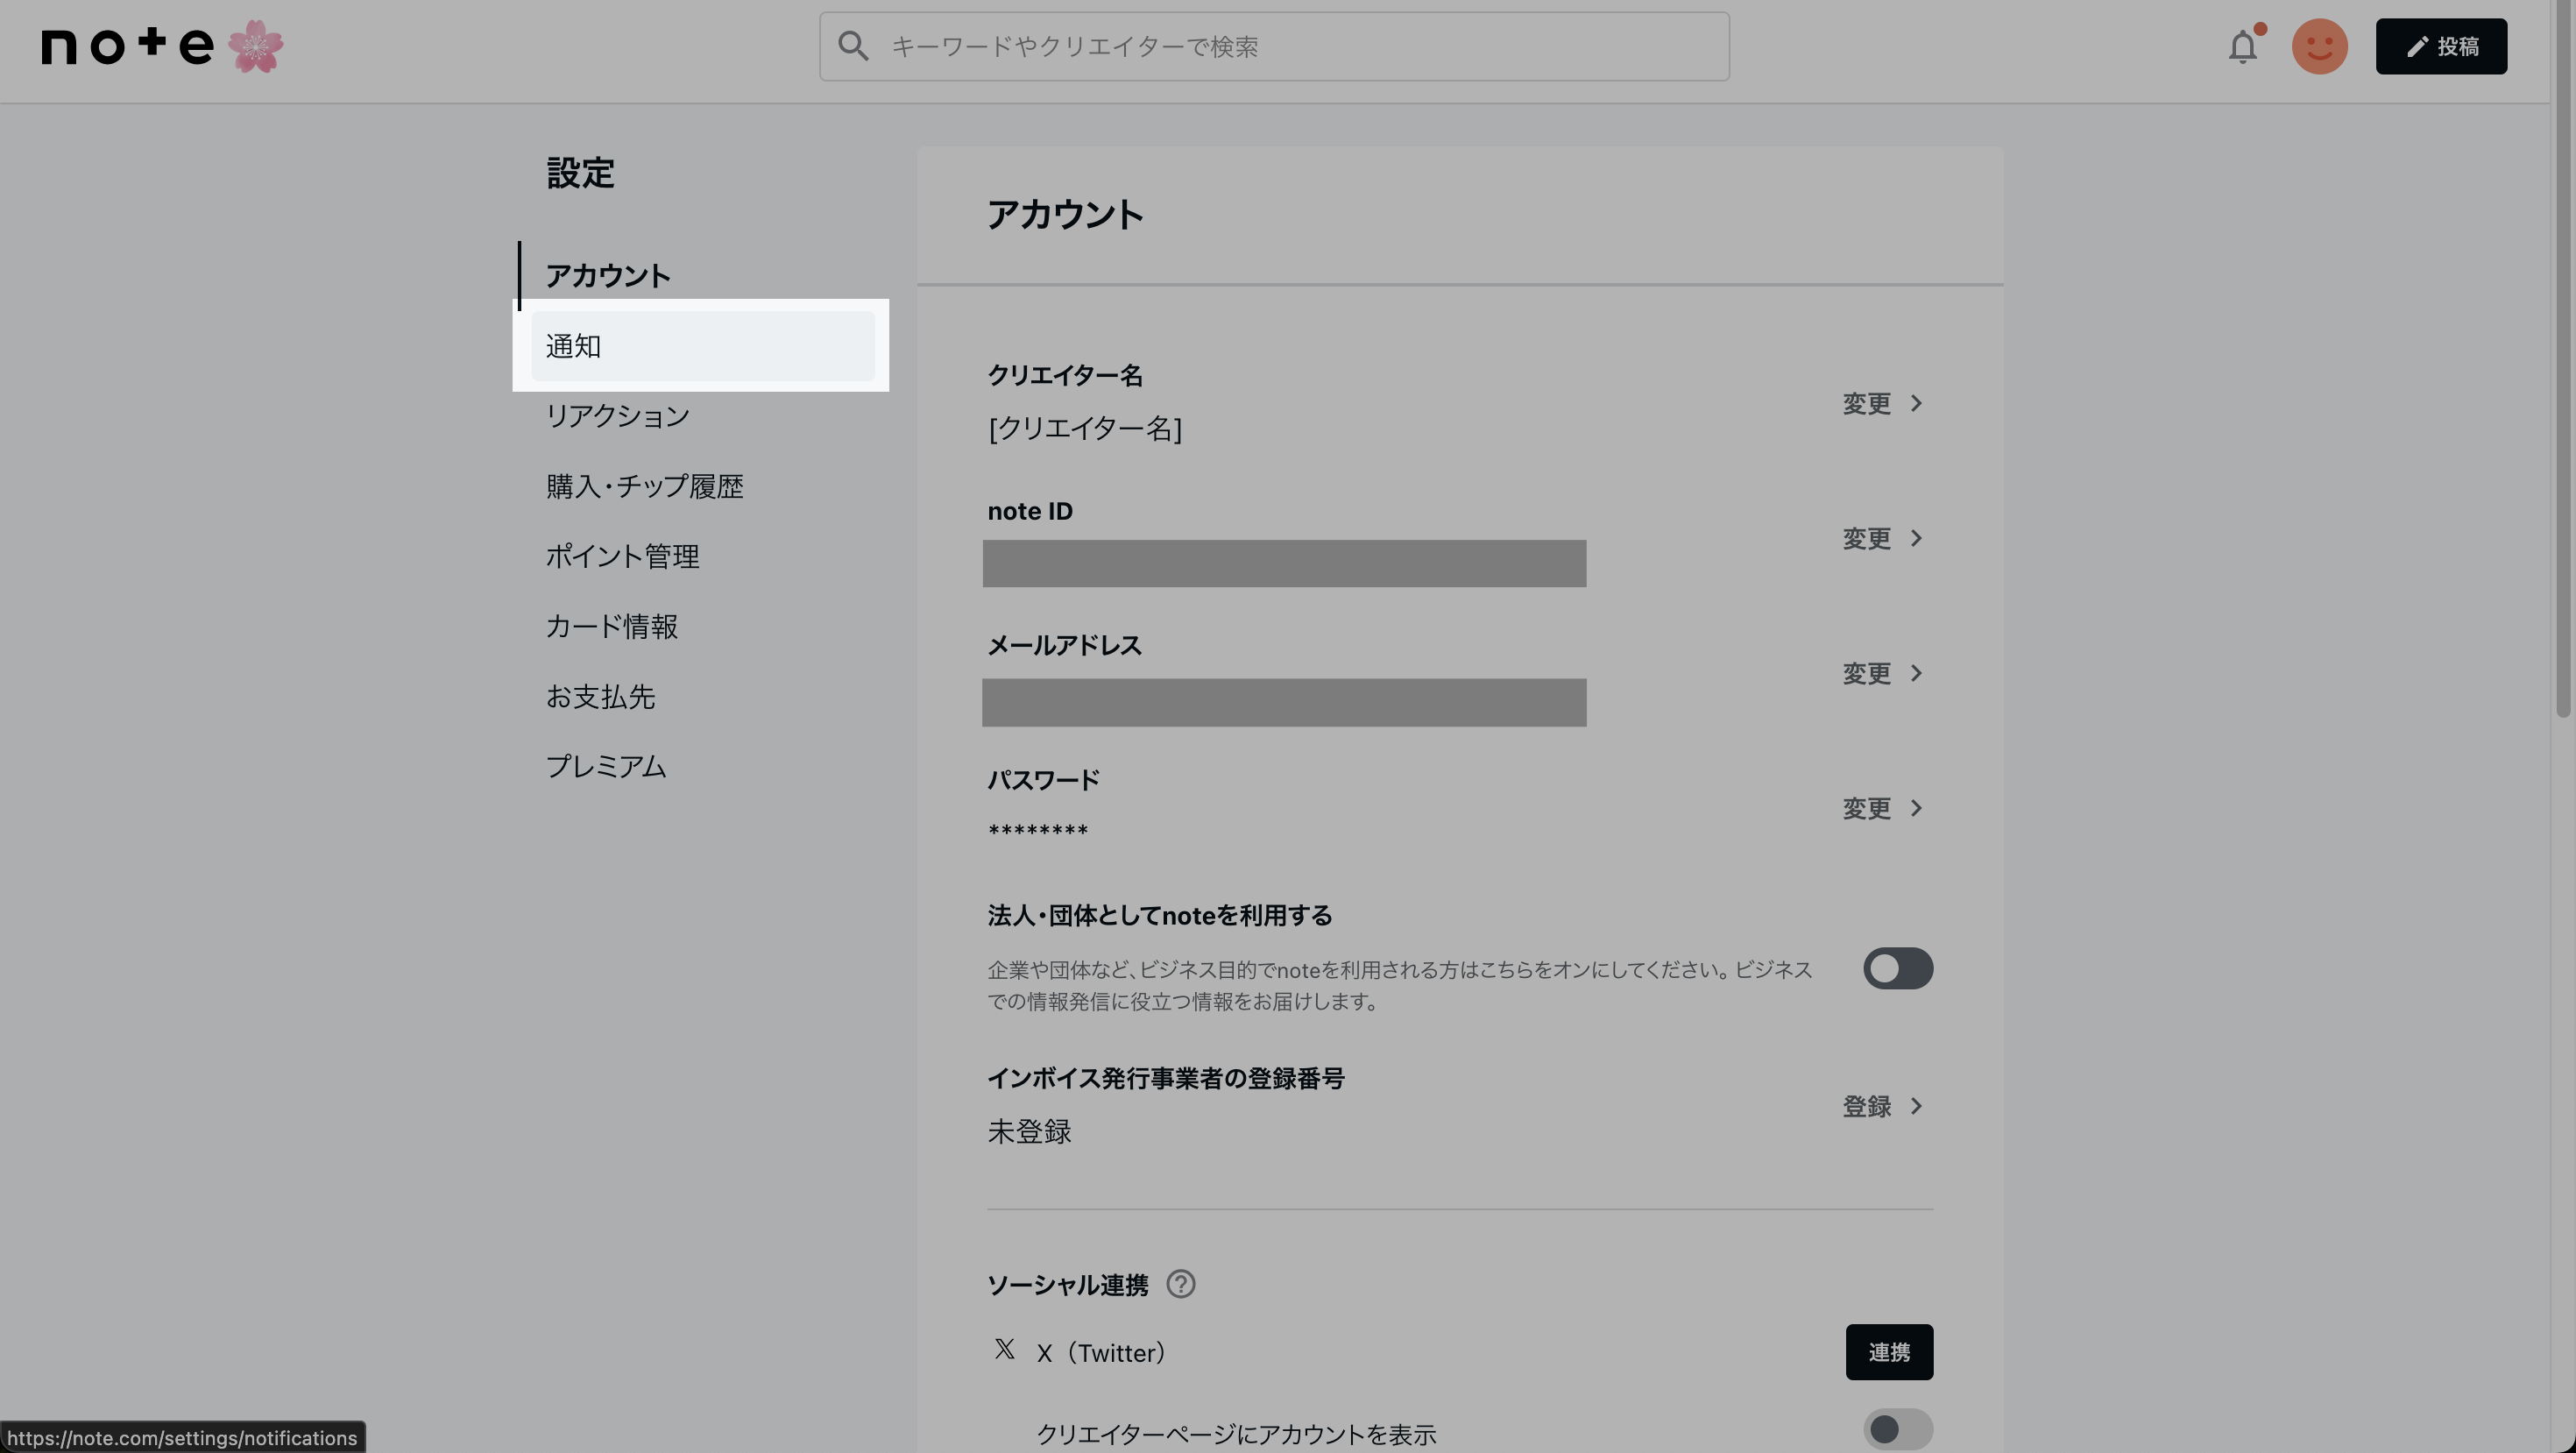The image size is (2576, 1453).
Task: Toggle クリエイターページにアカウントを表示 switch
Action: pos(1898,1429)
